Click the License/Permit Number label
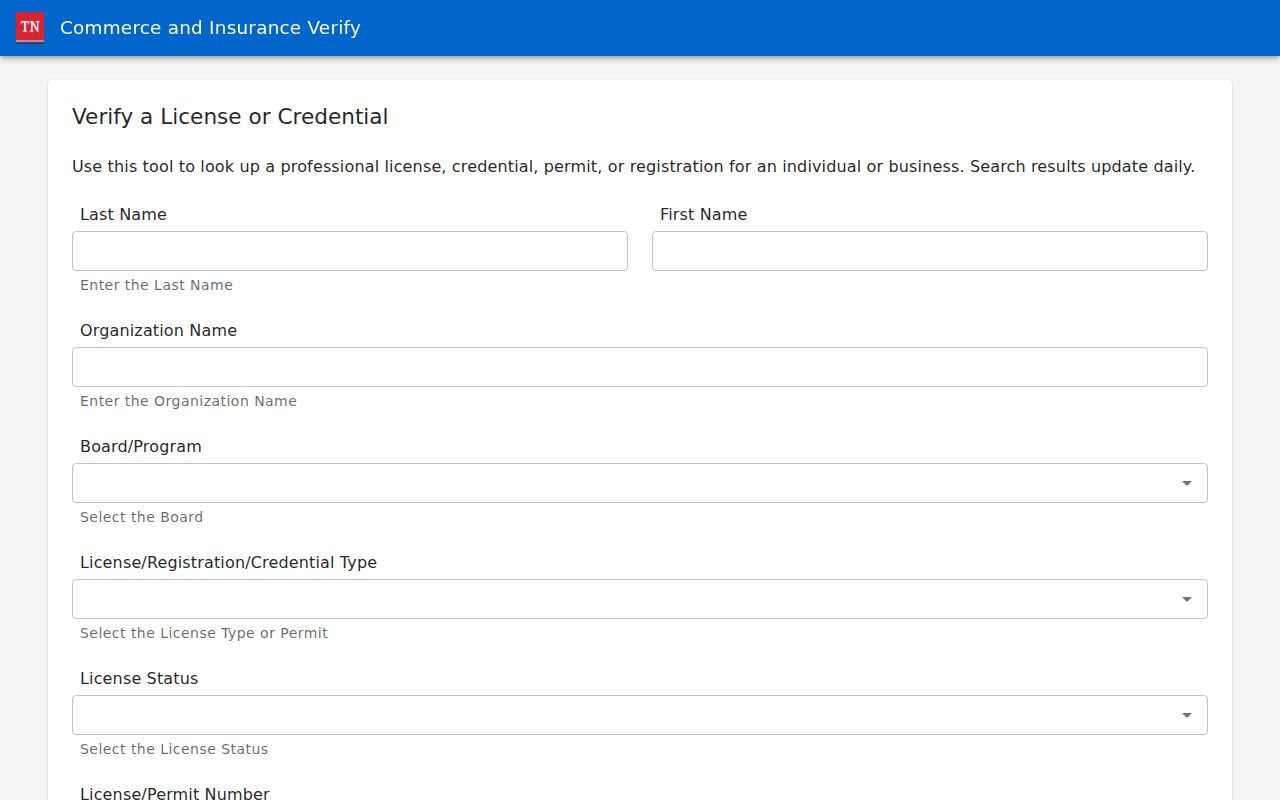1280x800 pixels. 175,793
